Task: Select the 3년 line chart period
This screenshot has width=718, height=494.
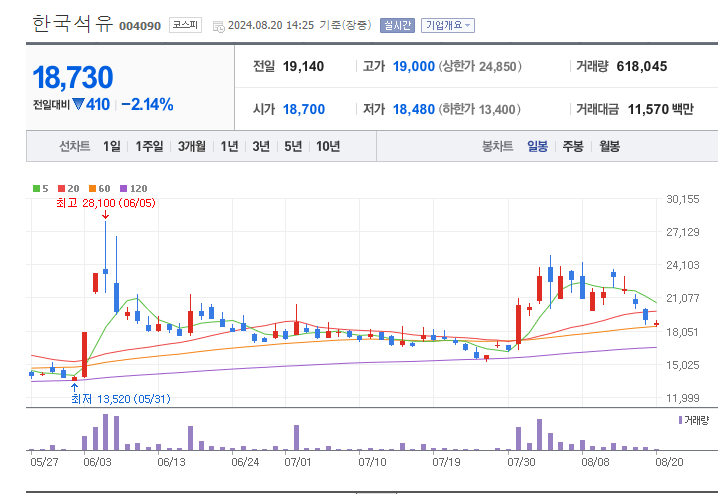Action: pos(261,146)
